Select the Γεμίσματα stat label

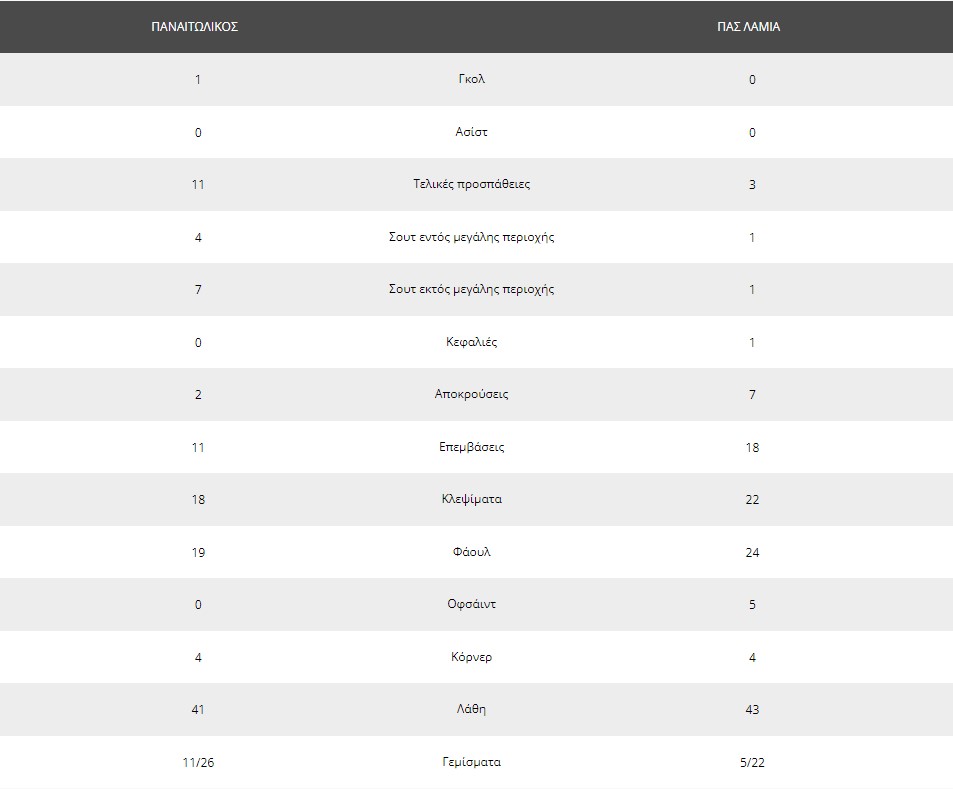[472, 762]
